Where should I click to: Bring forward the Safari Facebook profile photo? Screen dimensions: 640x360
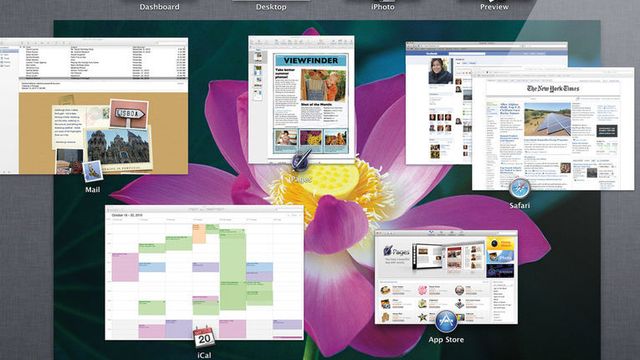pos(440,71)
